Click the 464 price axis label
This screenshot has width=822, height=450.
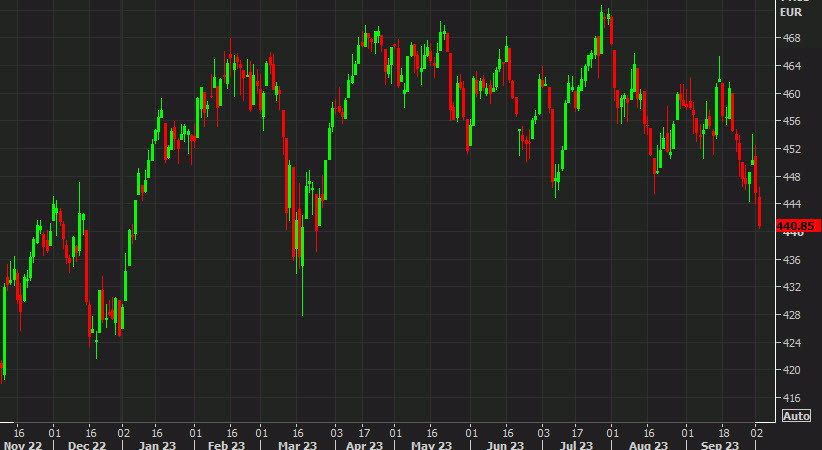[792, 66]
